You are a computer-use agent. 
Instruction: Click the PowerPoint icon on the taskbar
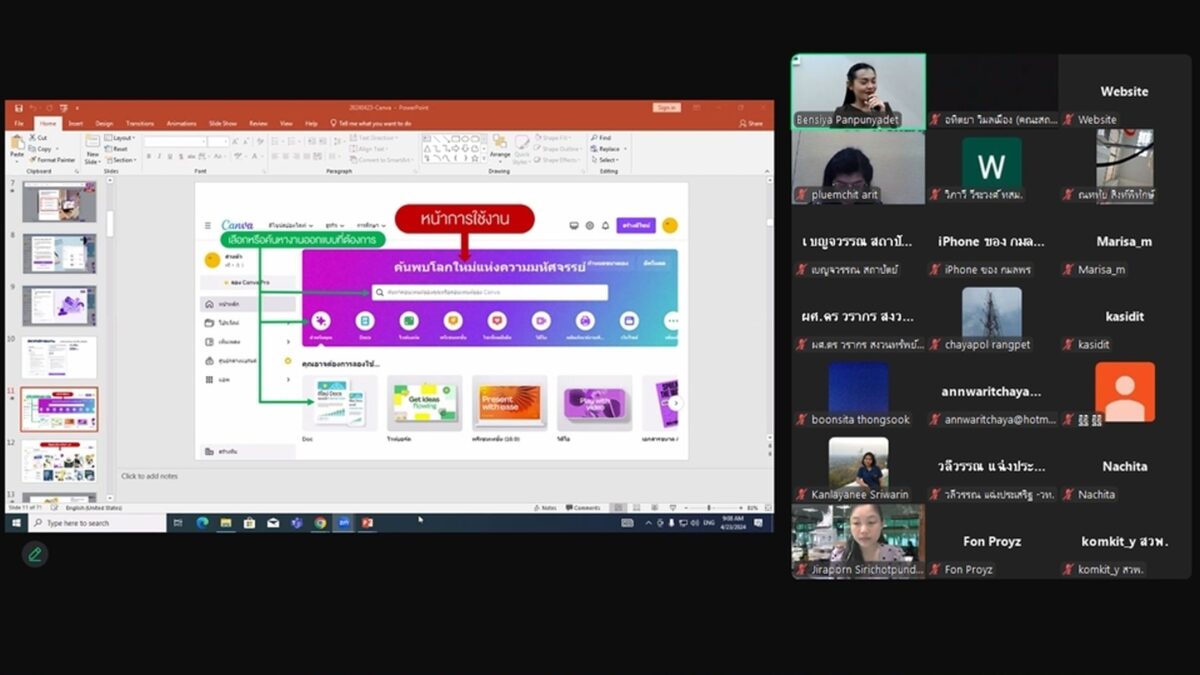pyautogui.click(x=367, y=523)
